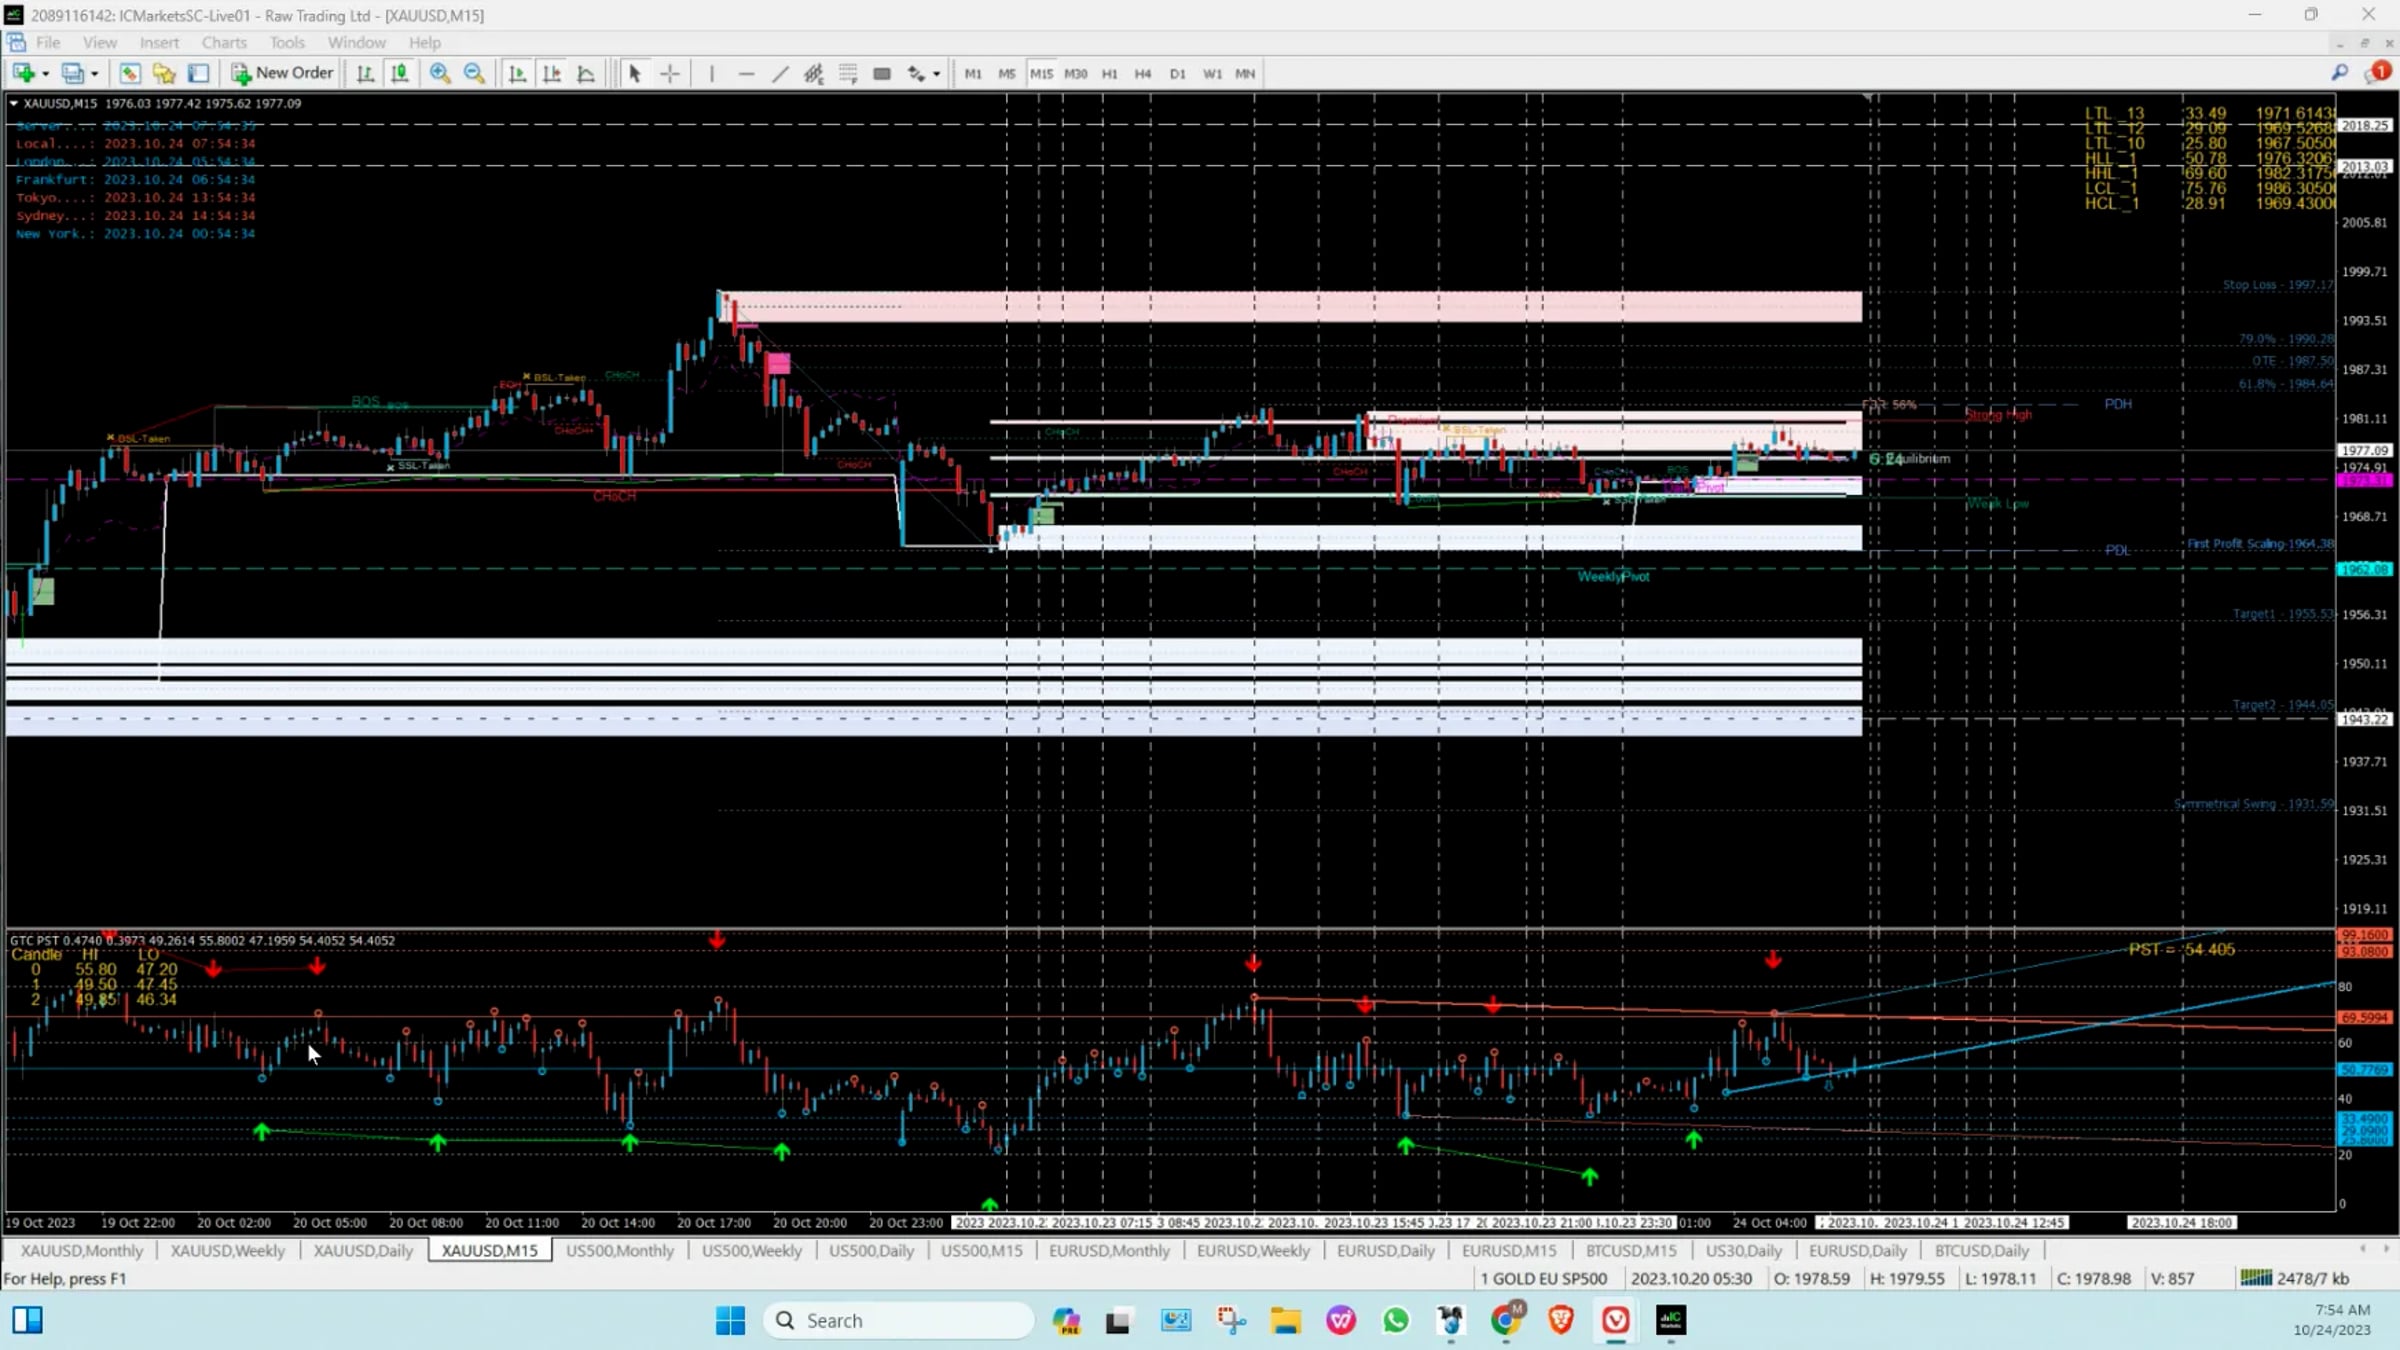Click the Zoom Out magnifier icon

[474, 73]
